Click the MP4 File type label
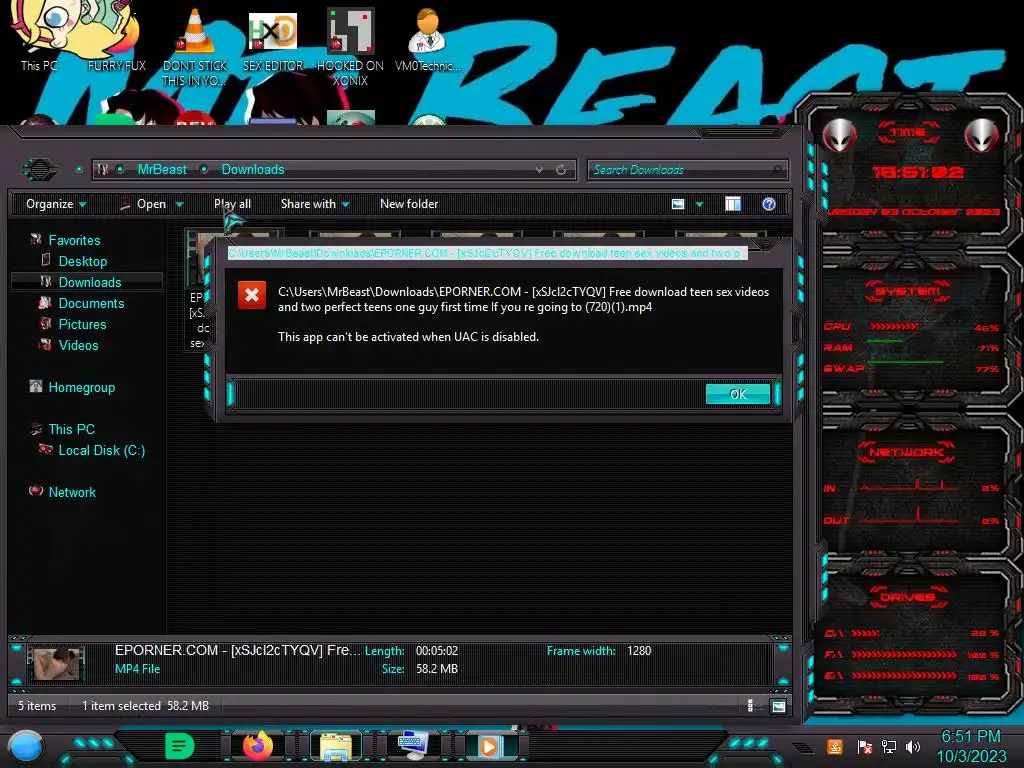This screenshot has height=768, width=1024. coord(137,669)
